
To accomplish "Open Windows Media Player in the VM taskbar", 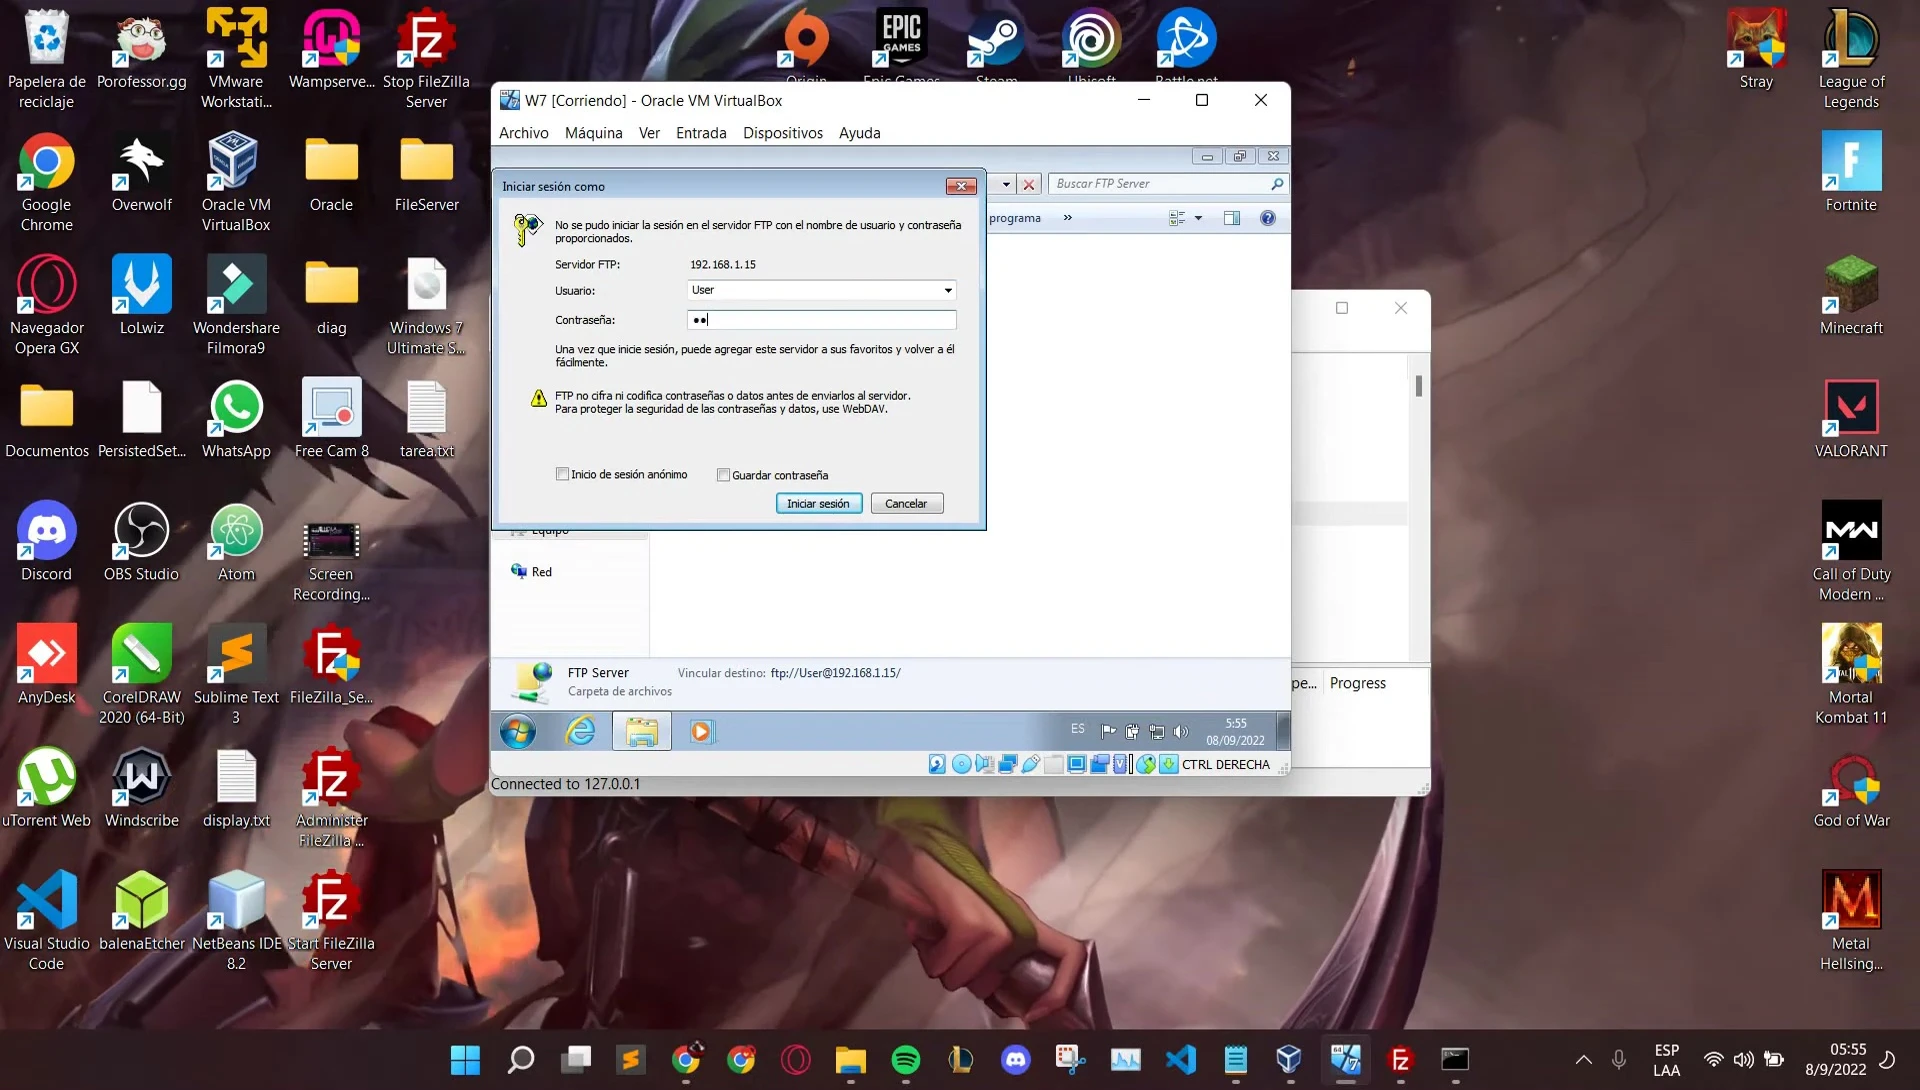I will pyautogui.click(x=701, y=732).
